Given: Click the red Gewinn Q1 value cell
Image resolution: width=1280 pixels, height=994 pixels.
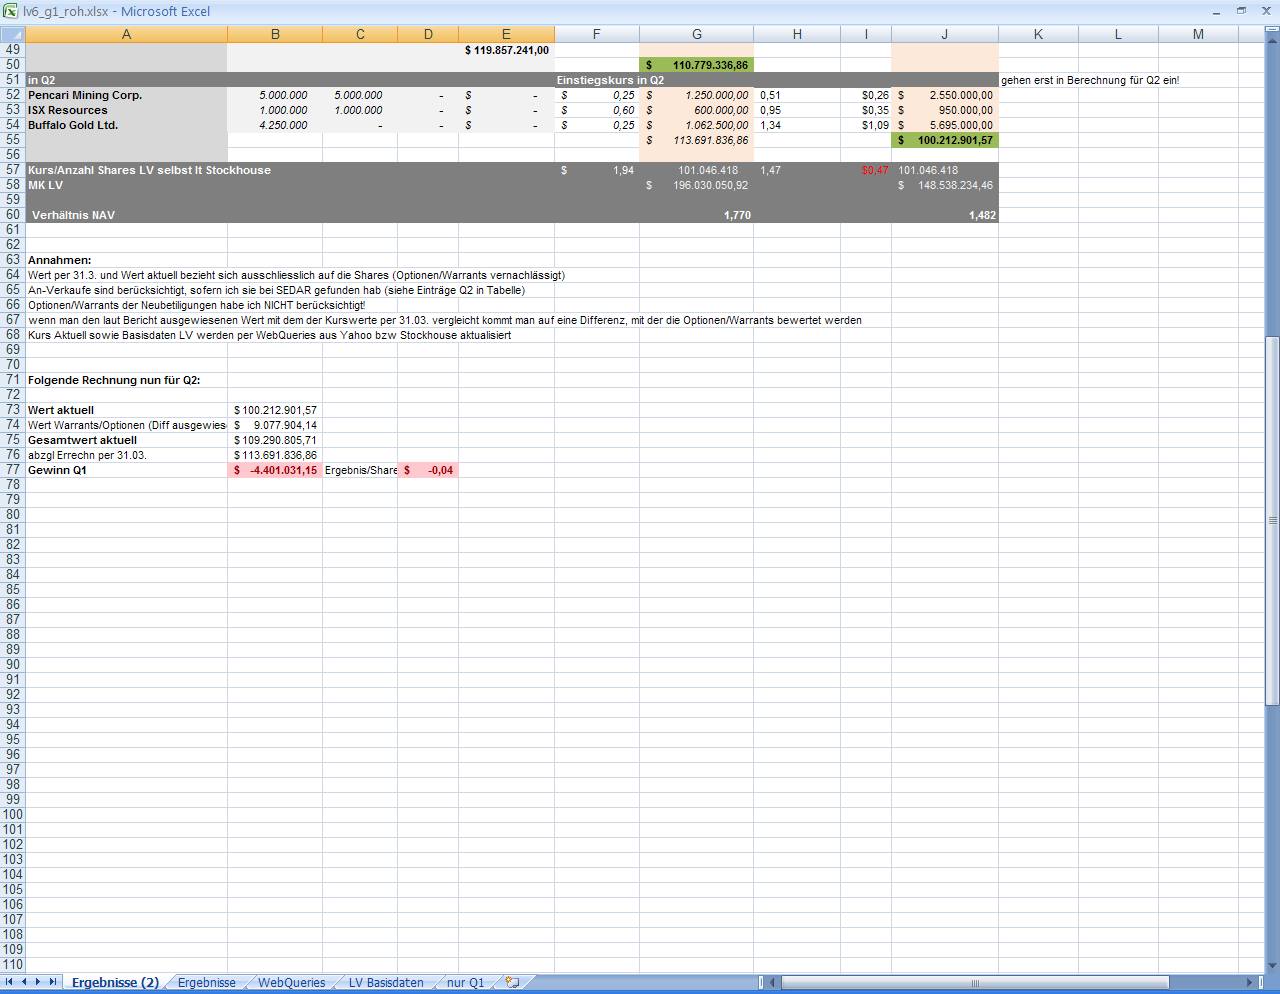Looking at the screenshot, I should [x=275, y=470].
